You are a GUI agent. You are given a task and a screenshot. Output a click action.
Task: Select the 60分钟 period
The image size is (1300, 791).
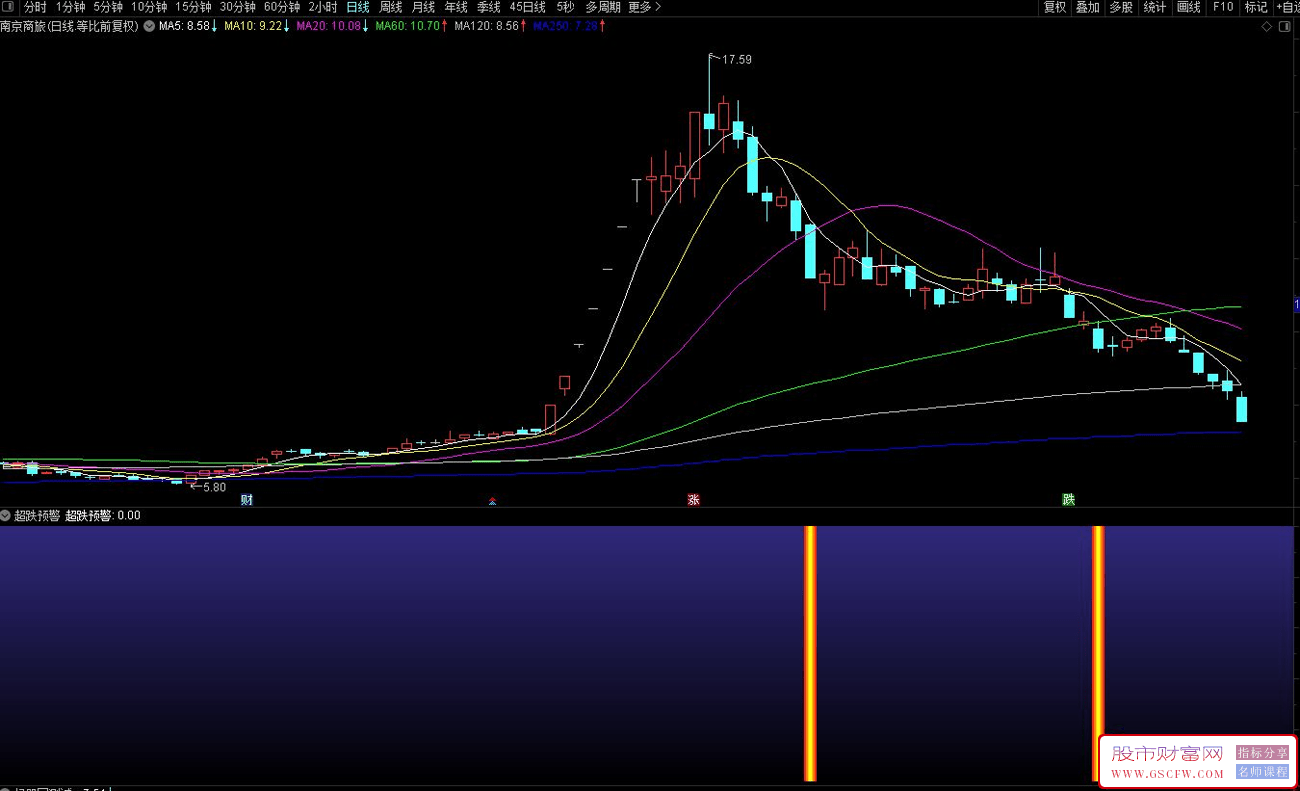[282, 7]
